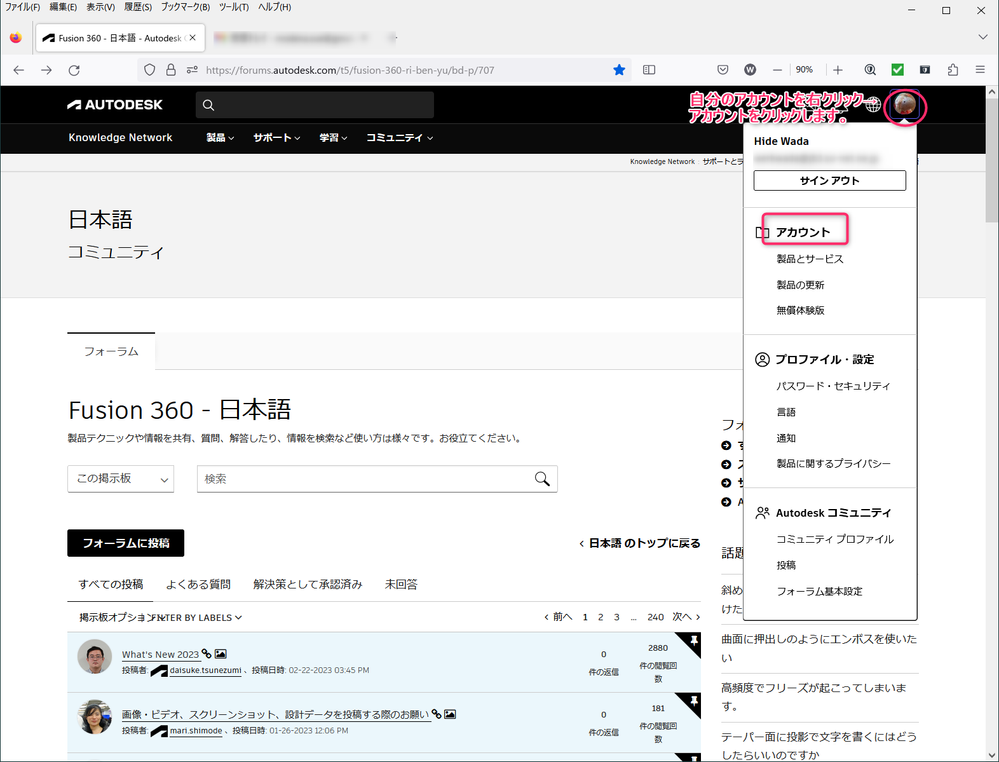Zoom in with the plus icon
The image size is (999, 762).
pos(838,70)
